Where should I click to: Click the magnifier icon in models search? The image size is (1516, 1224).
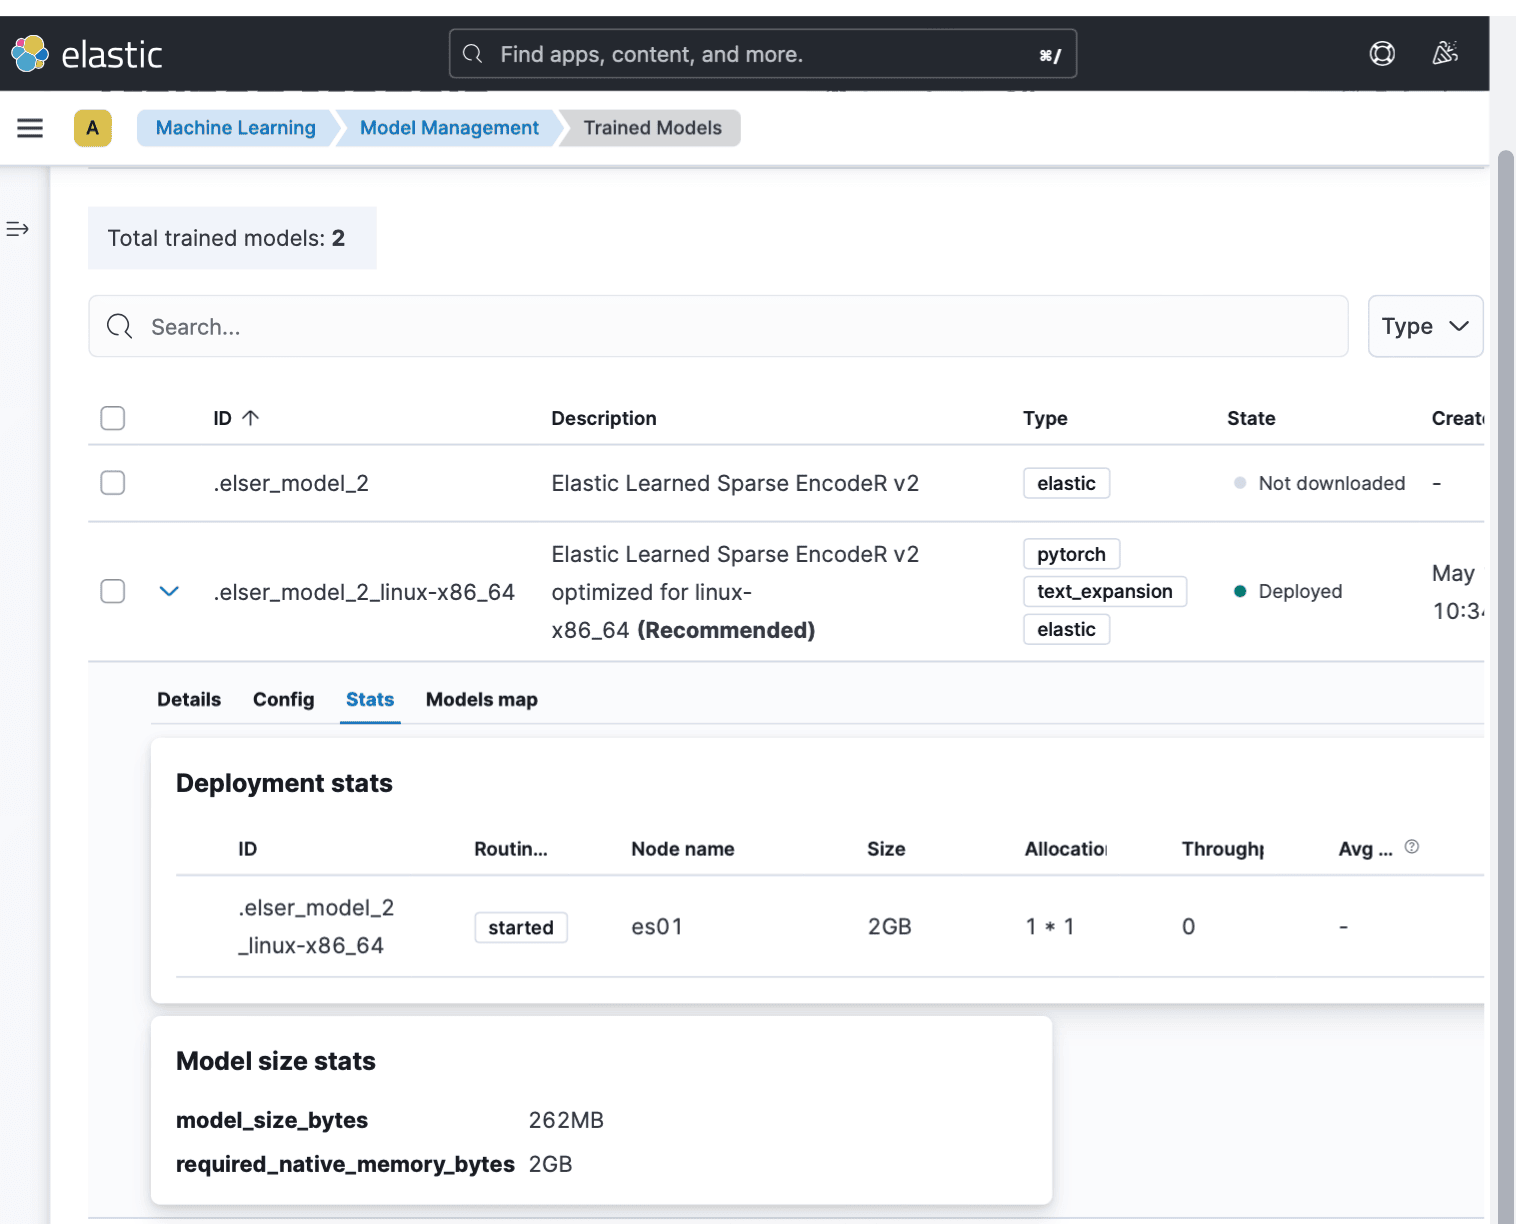(x=120, y=326)
